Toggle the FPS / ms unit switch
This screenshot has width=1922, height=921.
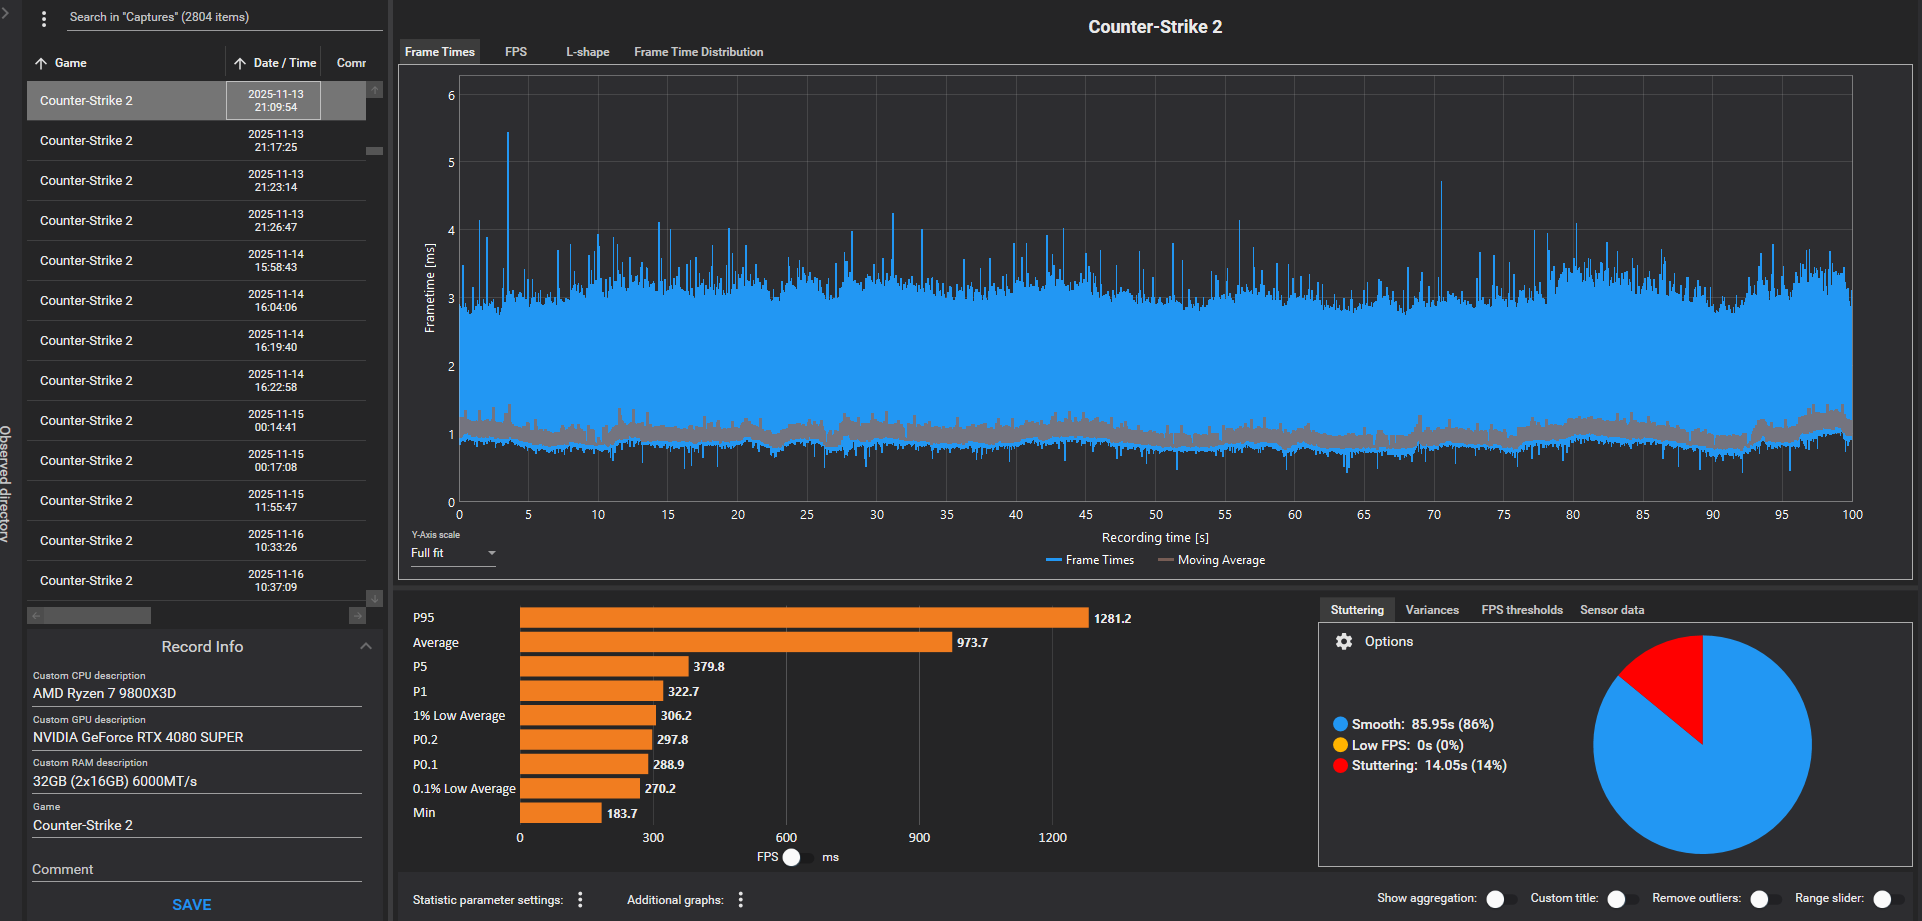(794, 857)
